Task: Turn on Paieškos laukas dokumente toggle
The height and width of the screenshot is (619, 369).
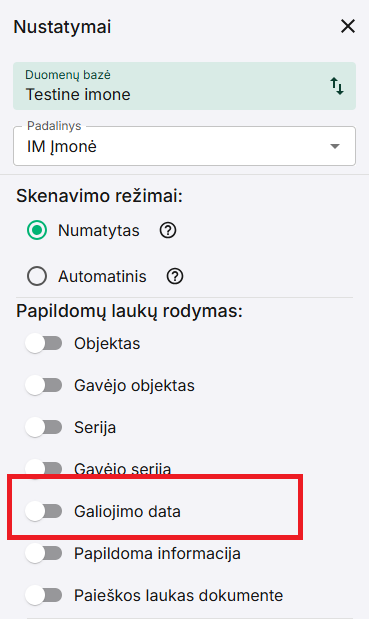Action: (x=44, y=595)
